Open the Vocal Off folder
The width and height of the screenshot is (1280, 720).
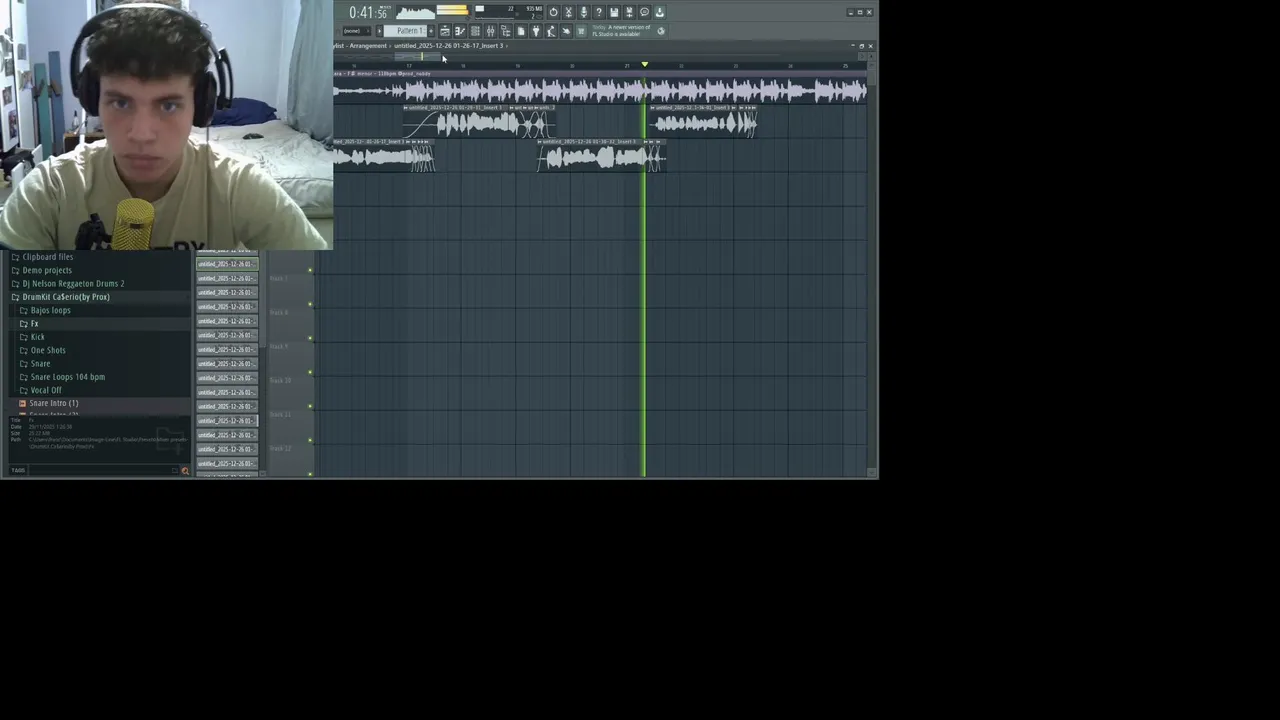click(x=45, y=390)
